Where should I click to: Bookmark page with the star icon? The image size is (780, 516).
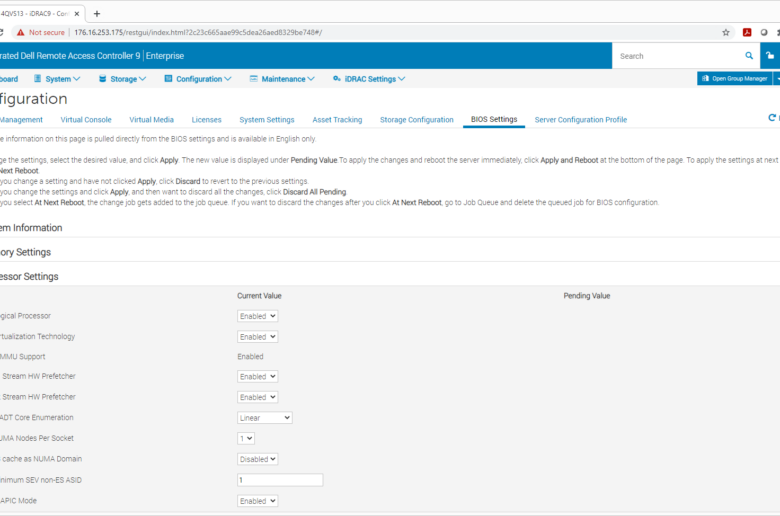click(x=726, y=32)
